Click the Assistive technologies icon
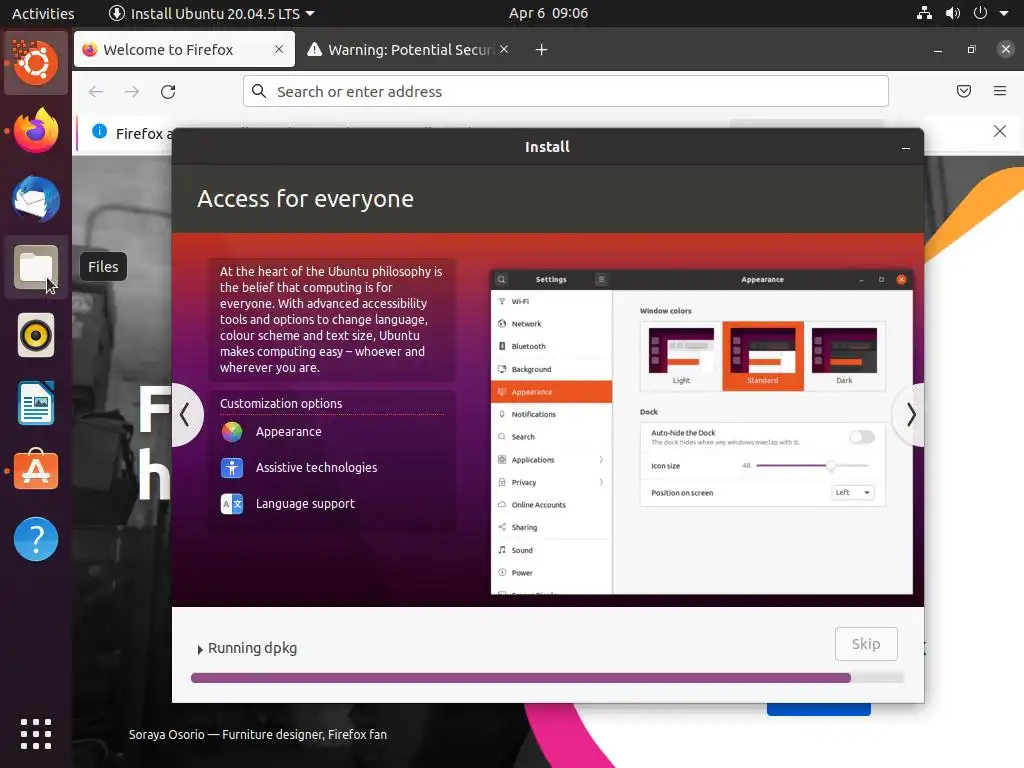The image size is (1024, 768). 232,468
